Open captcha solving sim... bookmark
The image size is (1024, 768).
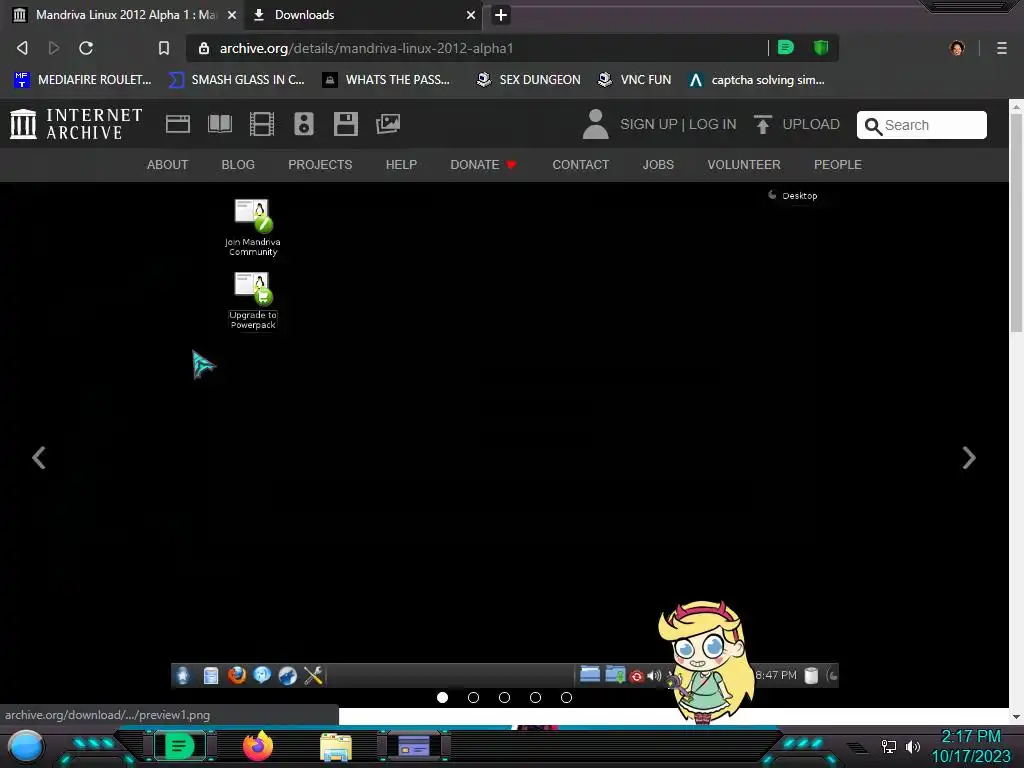pyautogui.click(x=757, y=80)
